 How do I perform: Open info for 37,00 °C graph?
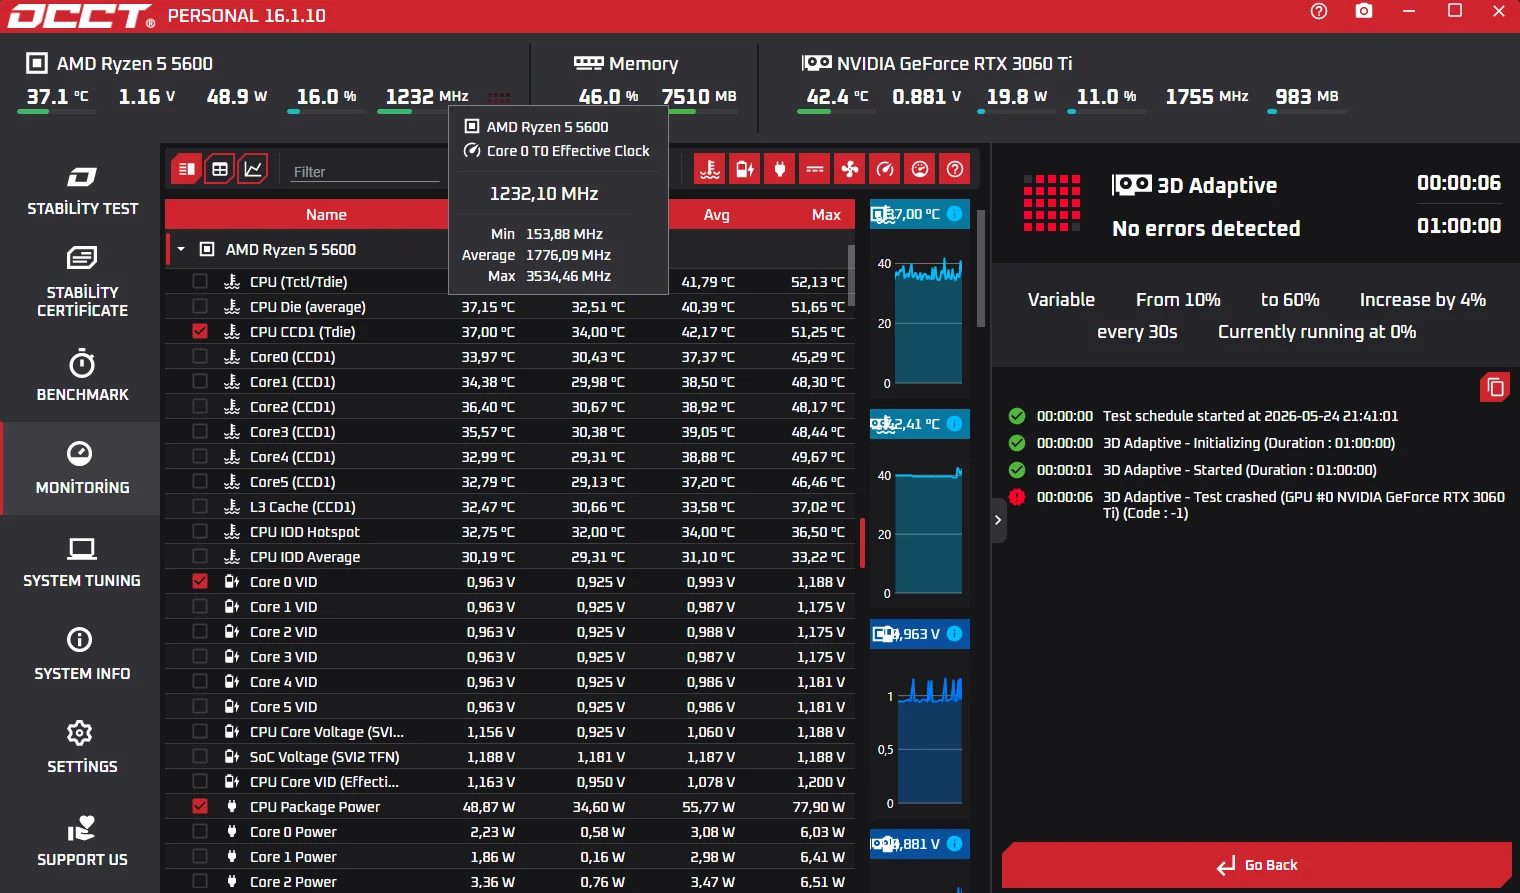[x=954, y=214]
